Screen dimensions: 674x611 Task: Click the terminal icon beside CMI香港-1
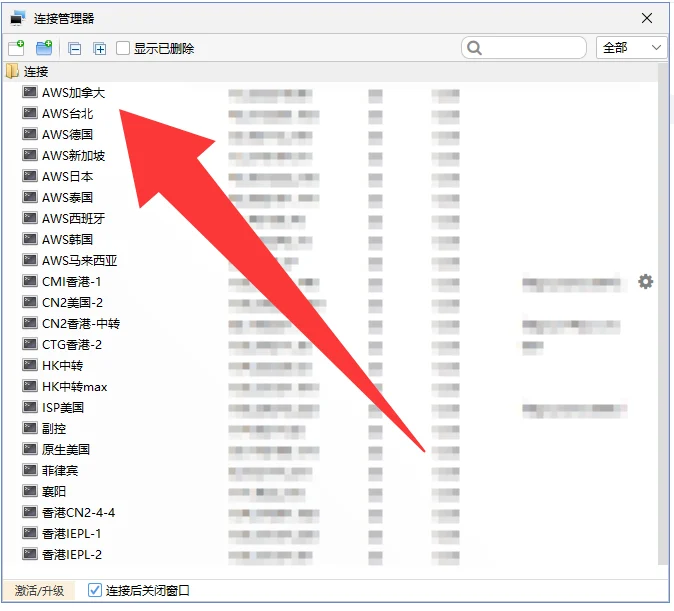pos(30,281)
